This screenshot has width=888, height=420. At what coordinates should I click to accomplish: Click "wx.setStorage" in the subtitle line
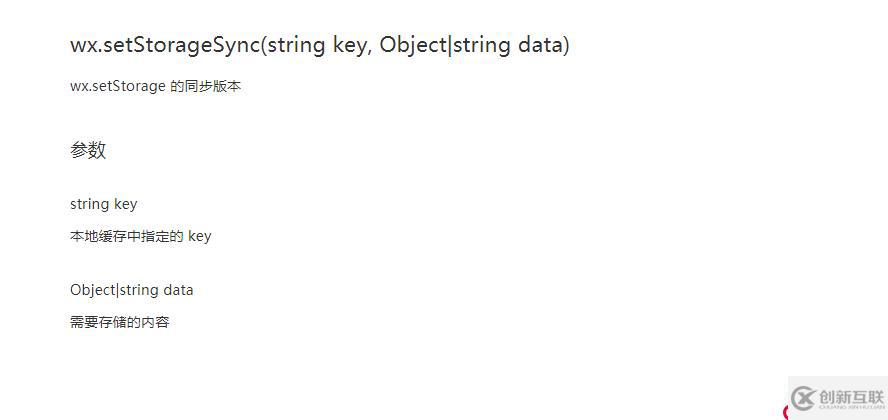(118, 87)
